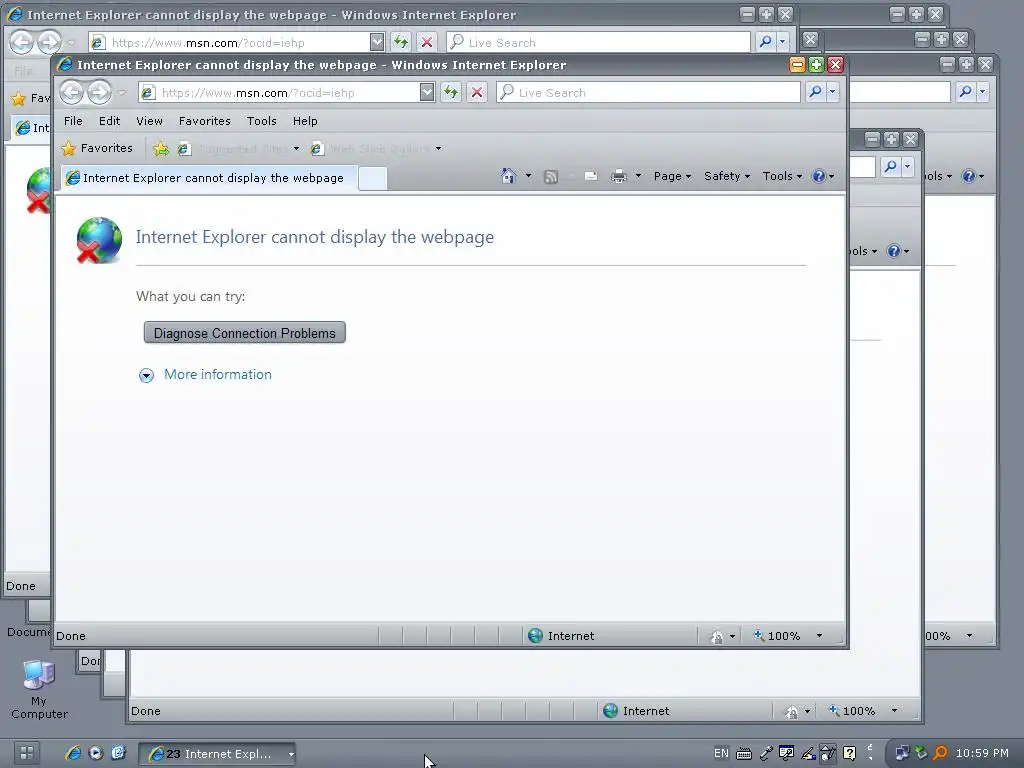This screenshot has height=768, width=1024.
Task: Click Live Search box in topmost back window
Action: coord(598,42)
